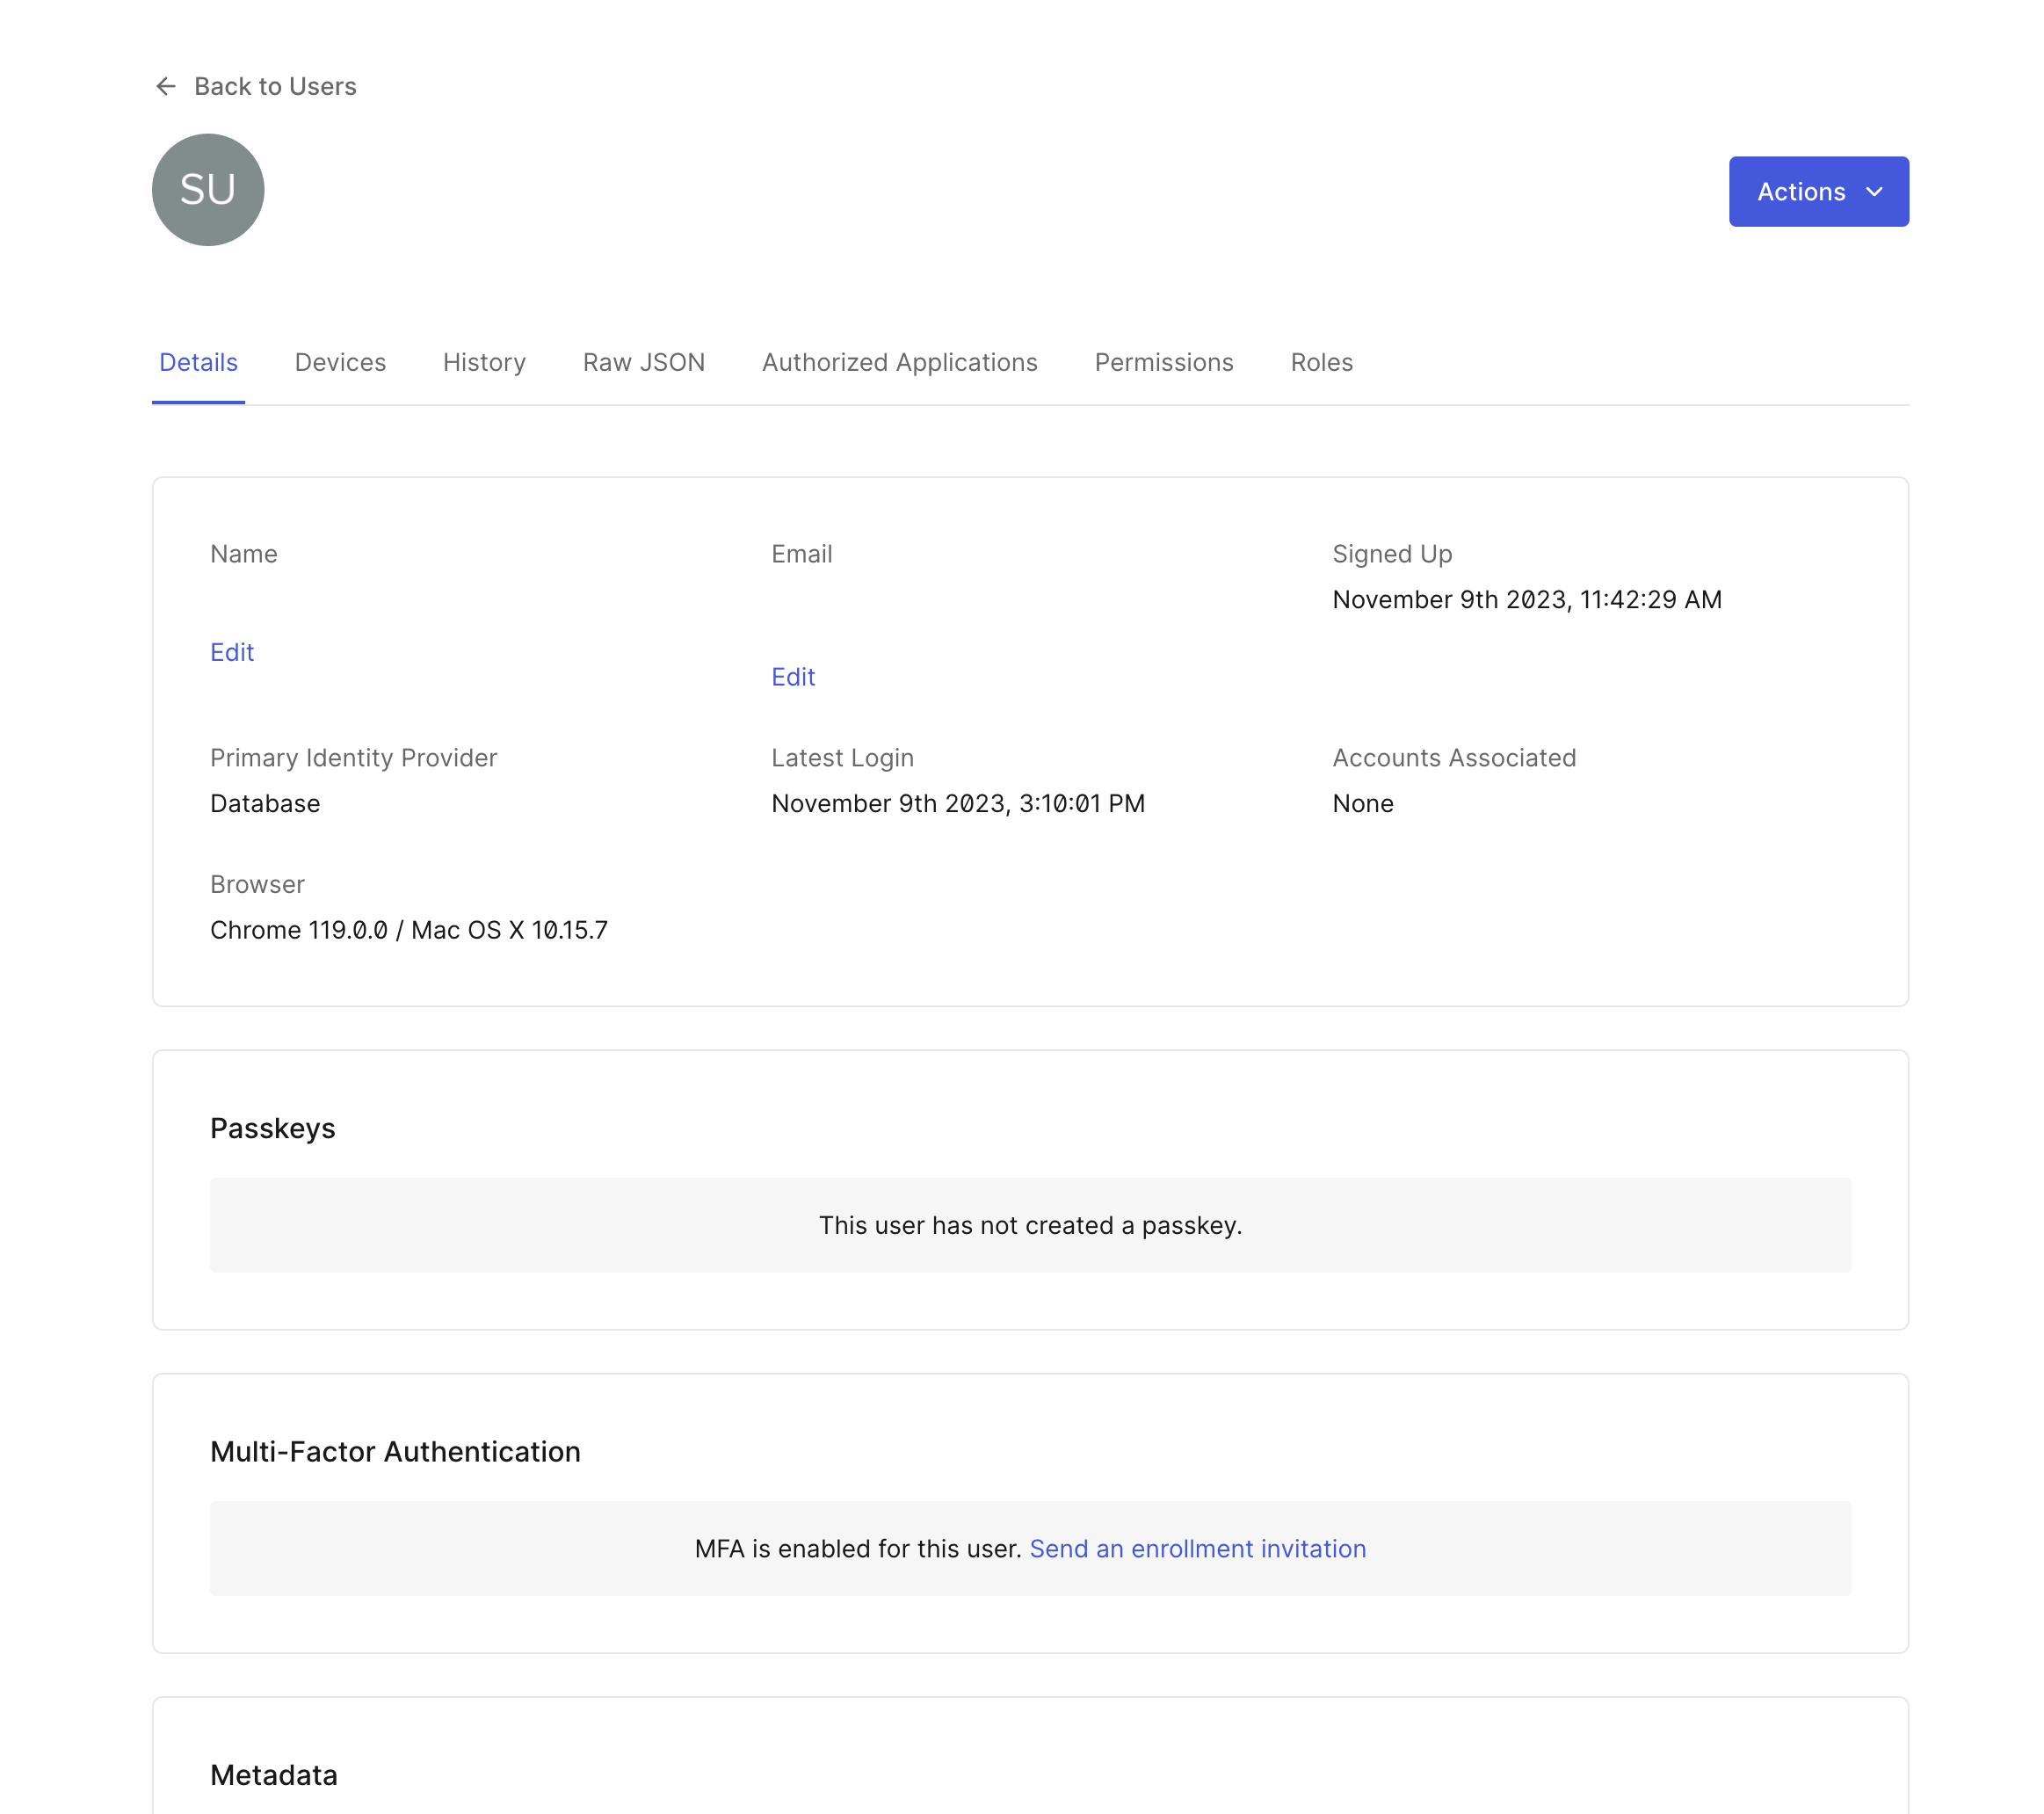Return to Details tab
Screen dimensions: 2044x1814
(x=198, y=362)
